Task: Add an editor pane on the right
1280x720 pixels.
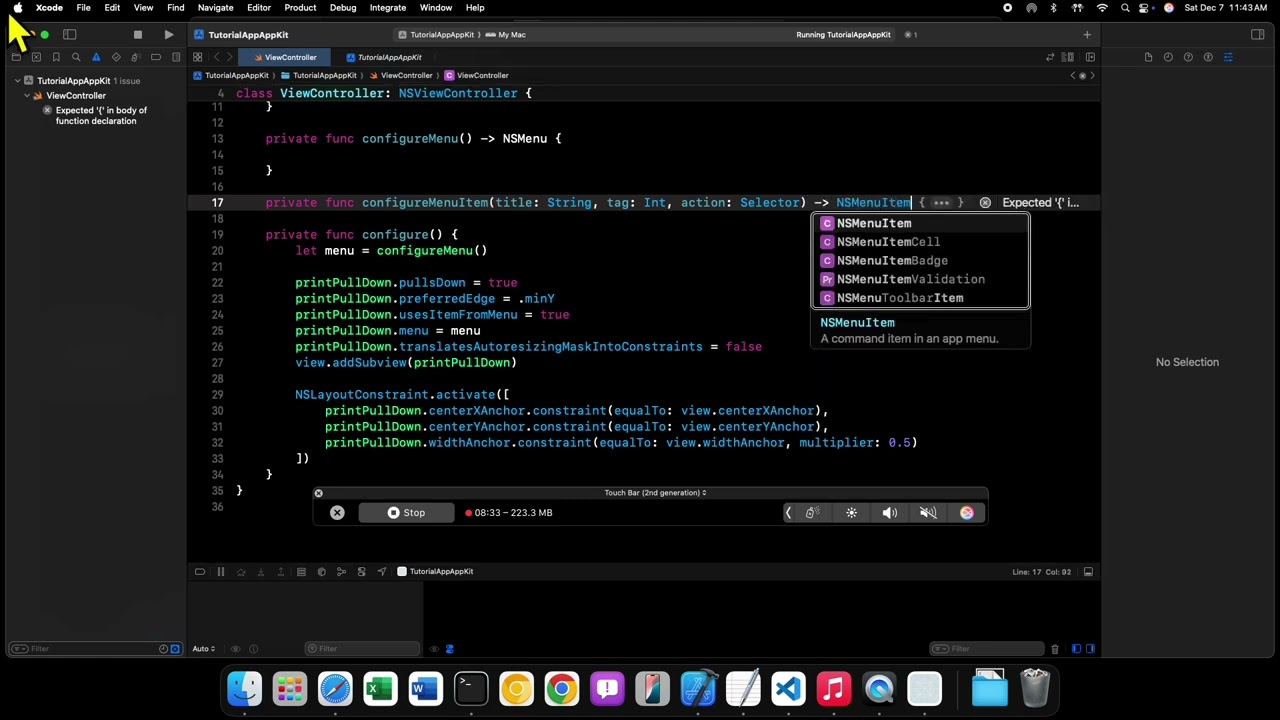Action: tap(1090, 57)
